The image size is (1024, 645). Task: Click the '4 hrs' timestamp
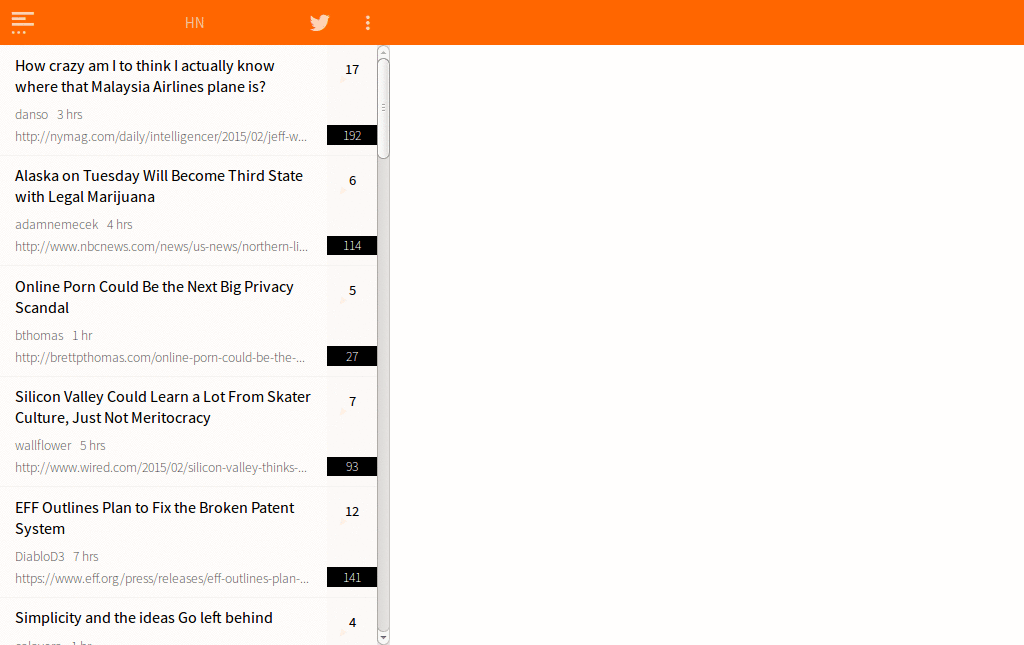(x=120, y=225)
